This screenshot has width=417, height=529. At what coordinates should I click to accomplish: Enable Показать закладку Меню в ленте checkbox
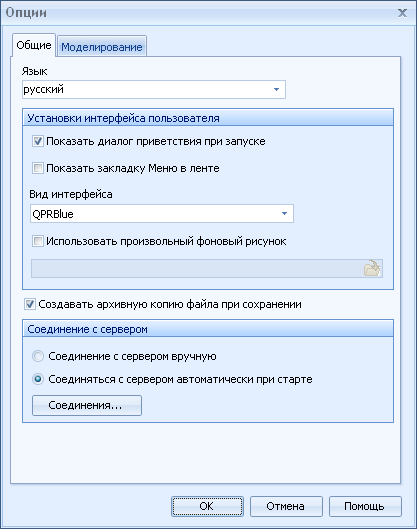37,168
